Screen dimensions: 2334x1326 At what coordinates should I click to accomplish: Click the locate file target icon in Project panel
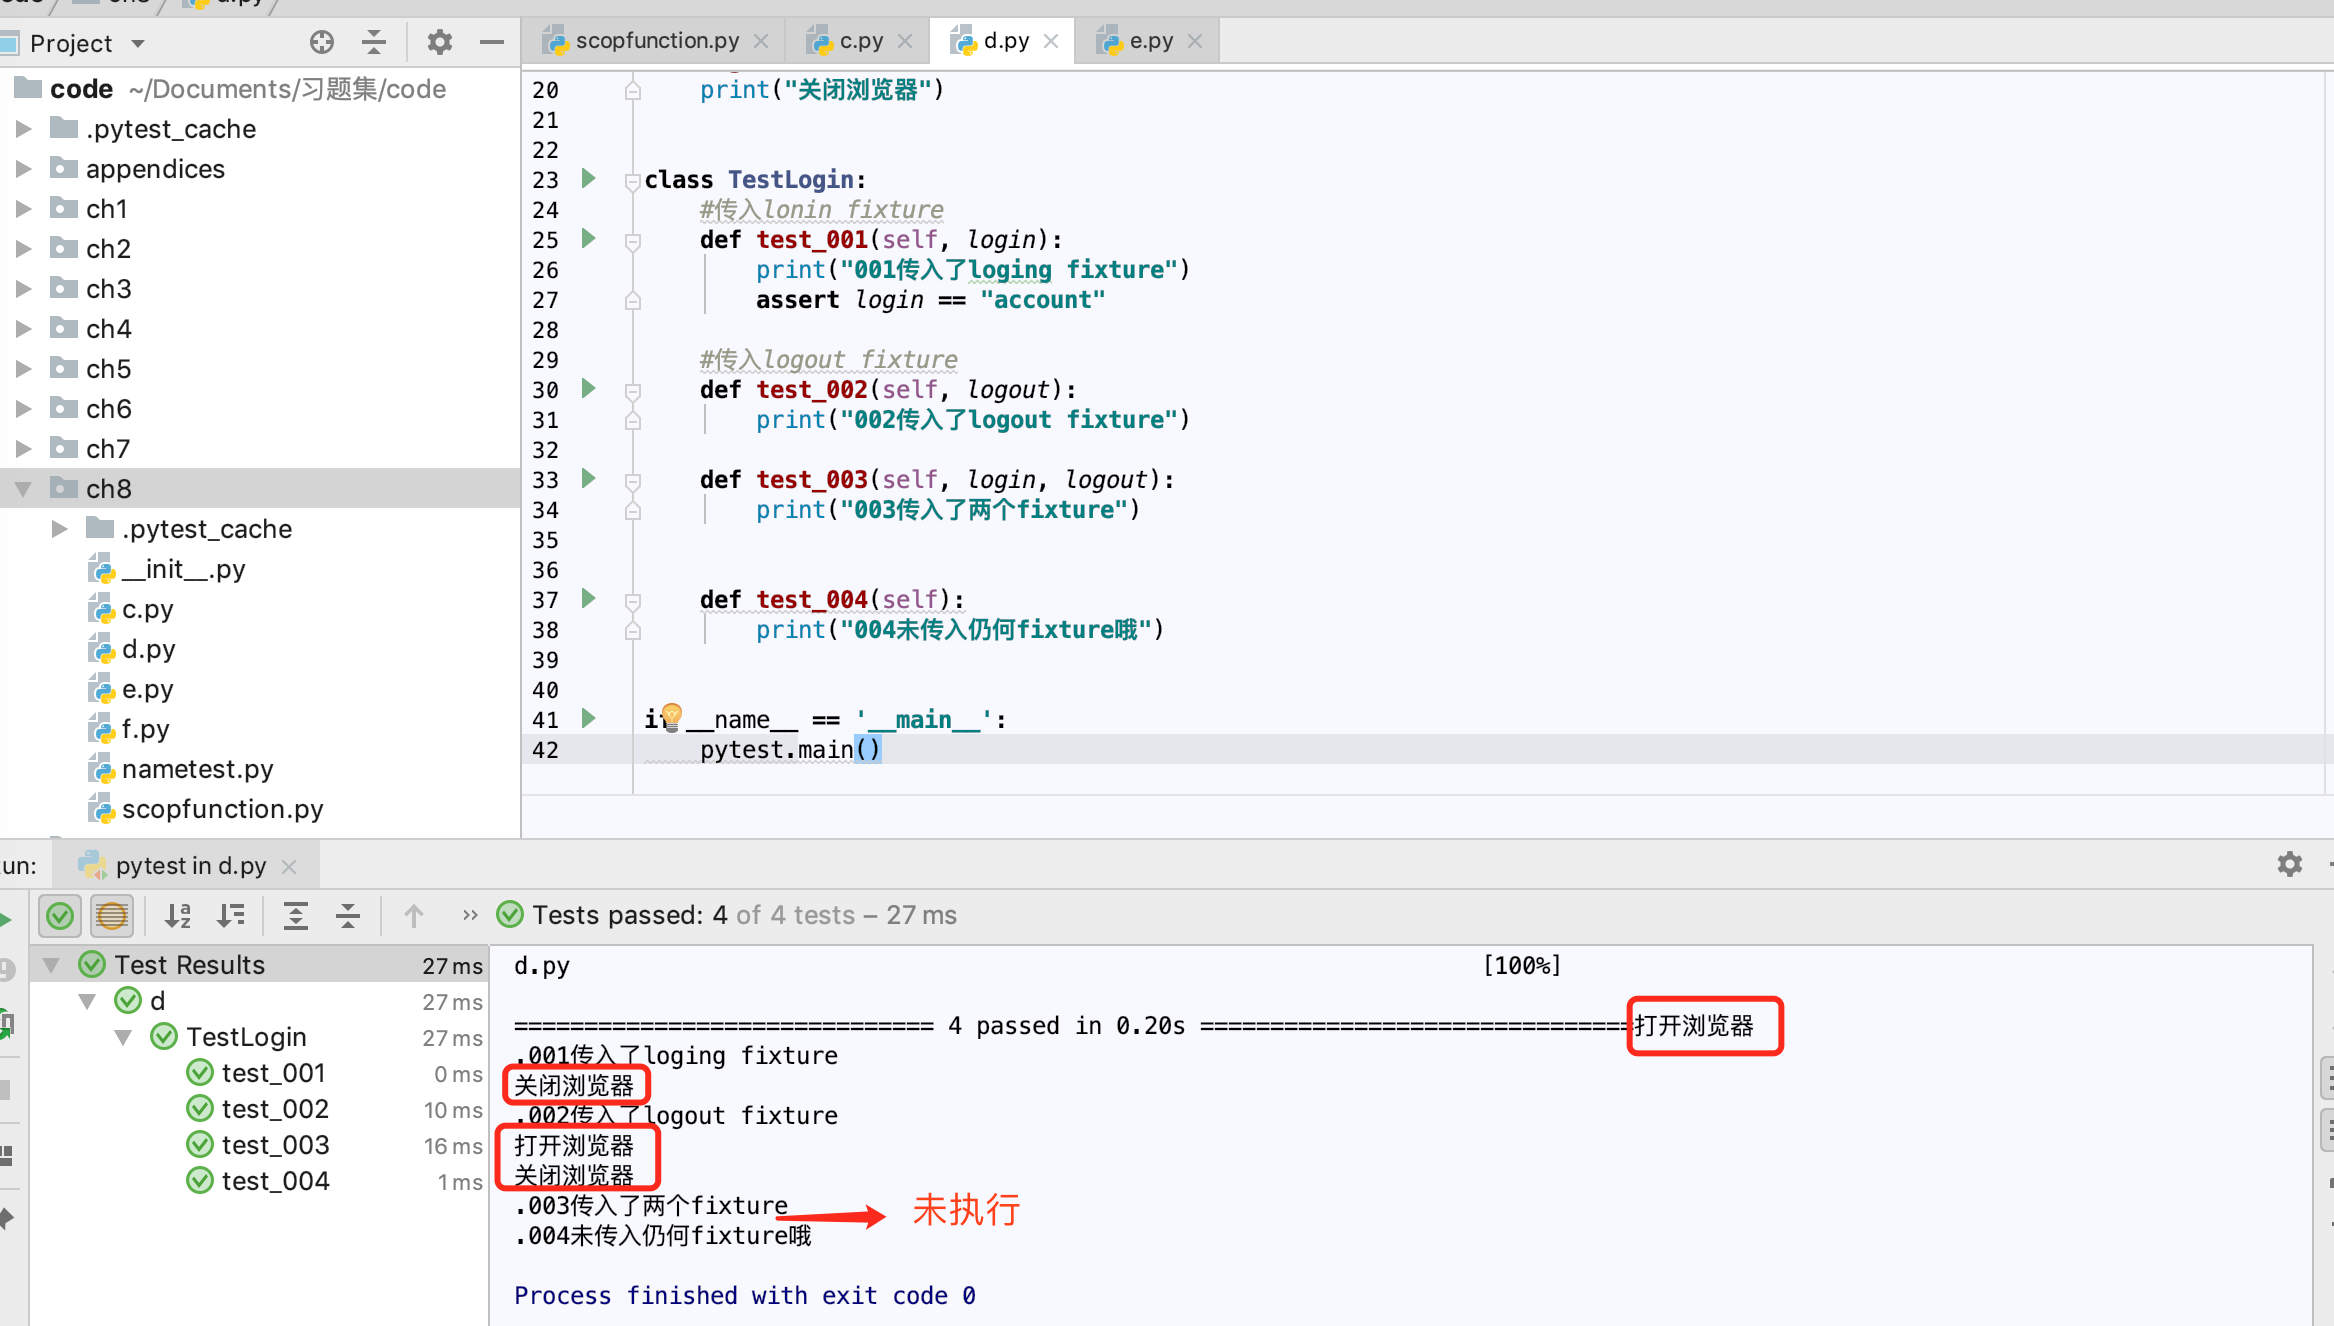(x=321, y=42)
